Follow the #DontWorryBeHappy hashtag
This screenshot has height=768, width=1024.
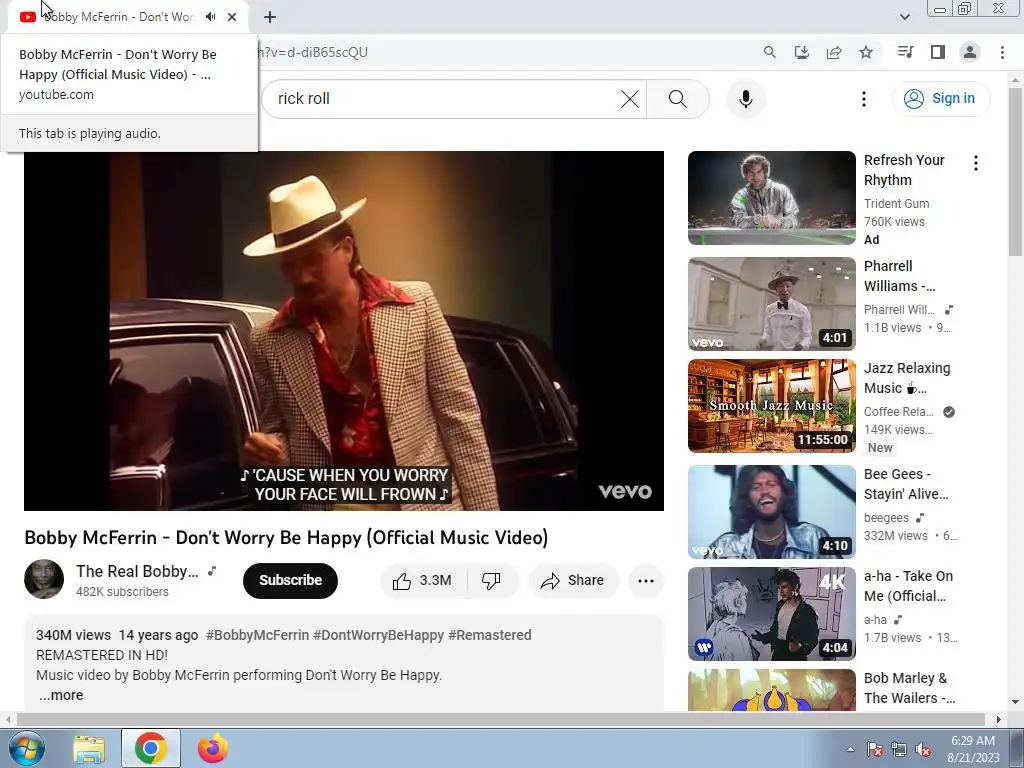pyautogui.click(x=379, y=635)
